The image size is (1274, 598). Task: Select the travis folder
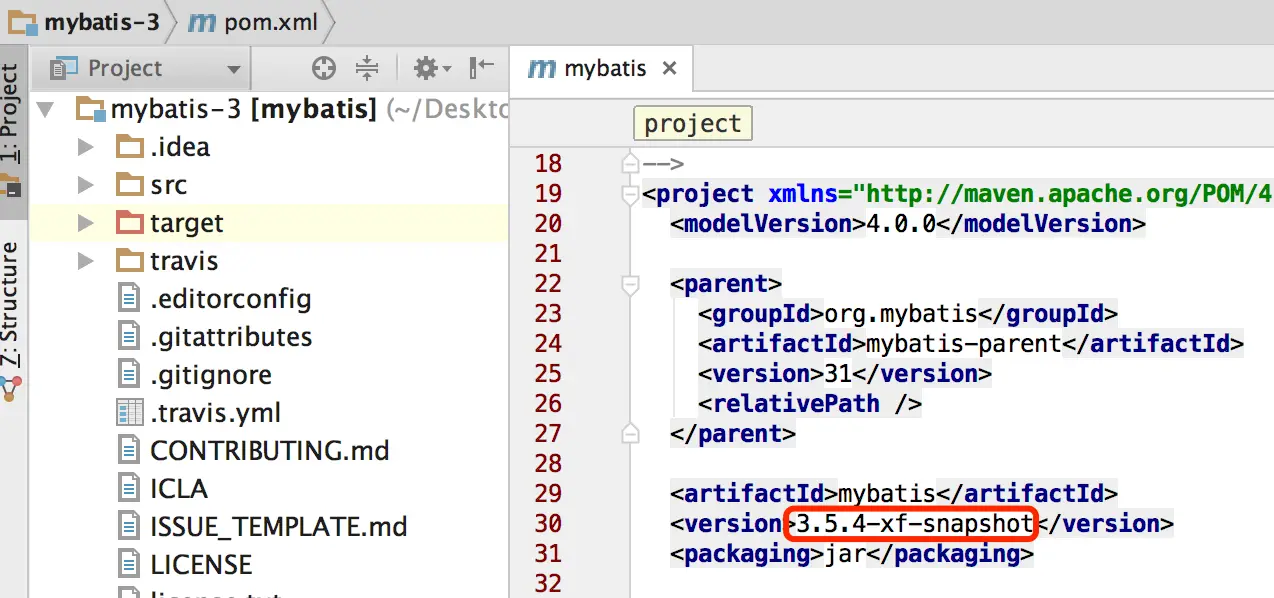point(184,261)
